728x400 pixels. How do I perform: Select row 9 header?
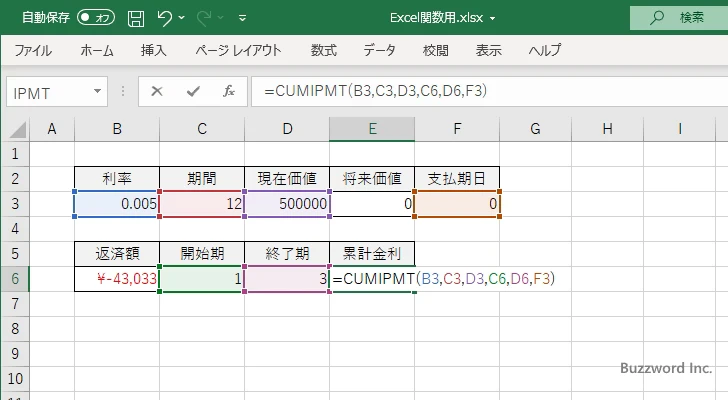coord(15,354)
